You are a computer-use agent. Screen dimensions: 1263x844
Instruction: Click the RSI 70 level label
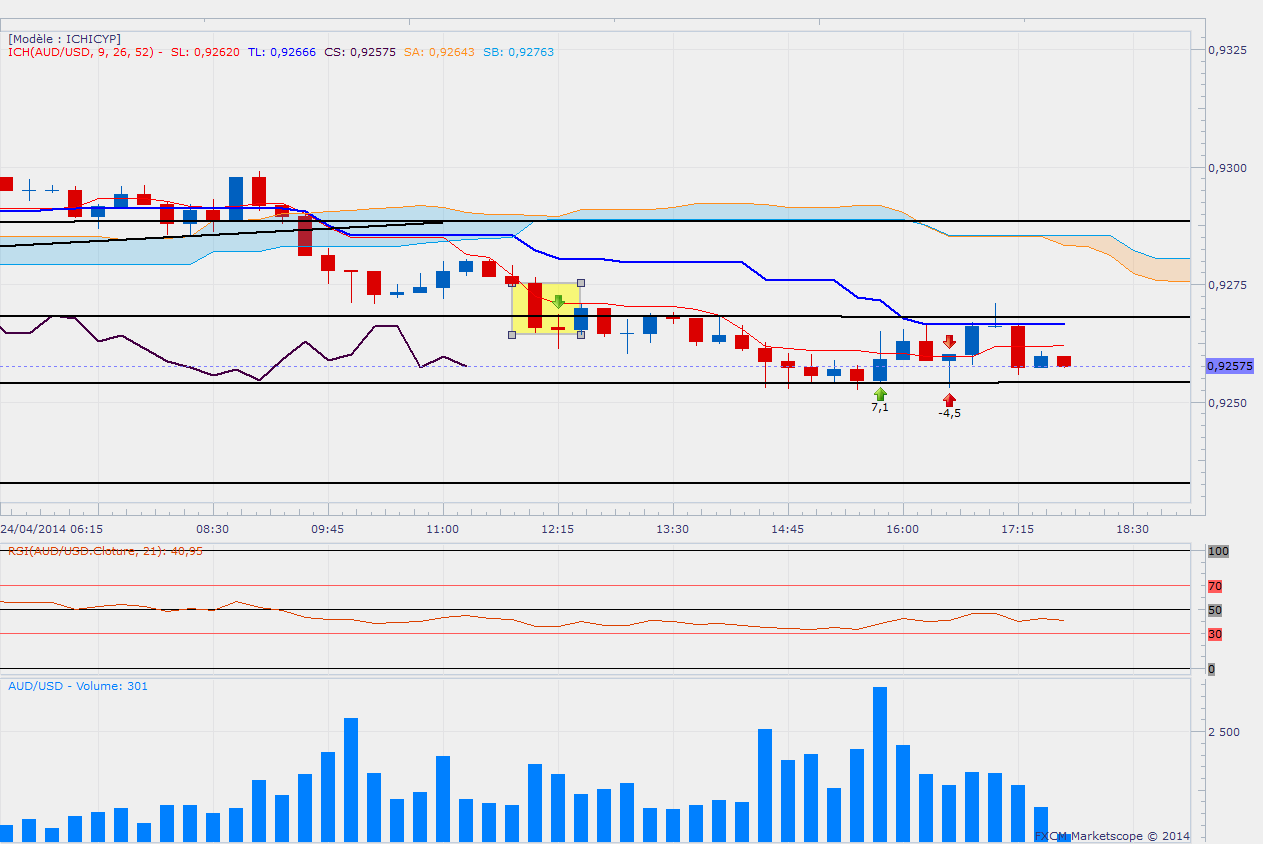tap(1215, 586)
